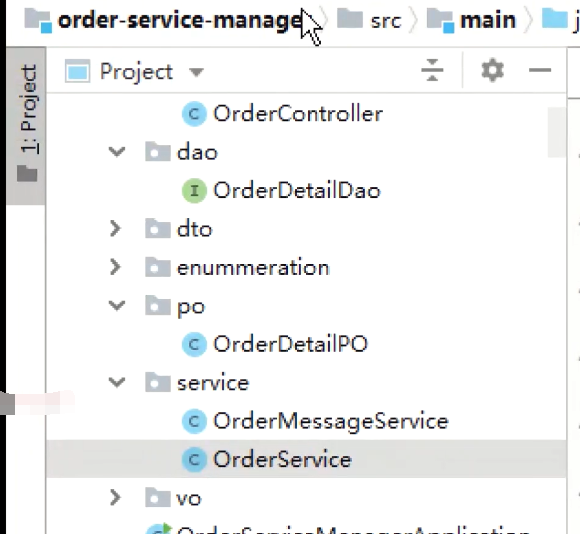Click the main breadcrumb
Screen dimensions: 580x534
(488, 20)
